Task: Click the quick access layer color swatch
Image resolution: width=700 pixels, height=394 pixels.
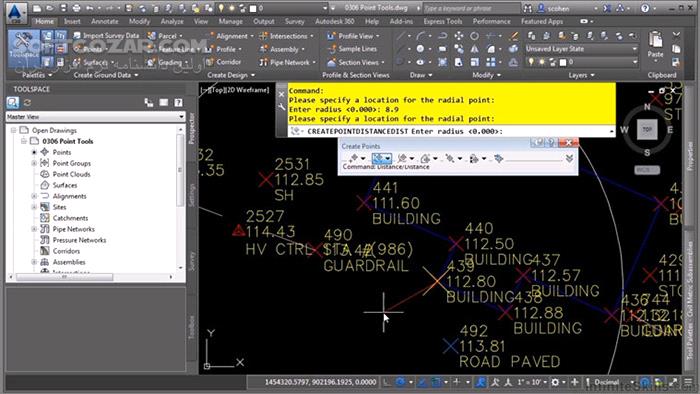Action: pyautogui.click(x=253, y=8)
